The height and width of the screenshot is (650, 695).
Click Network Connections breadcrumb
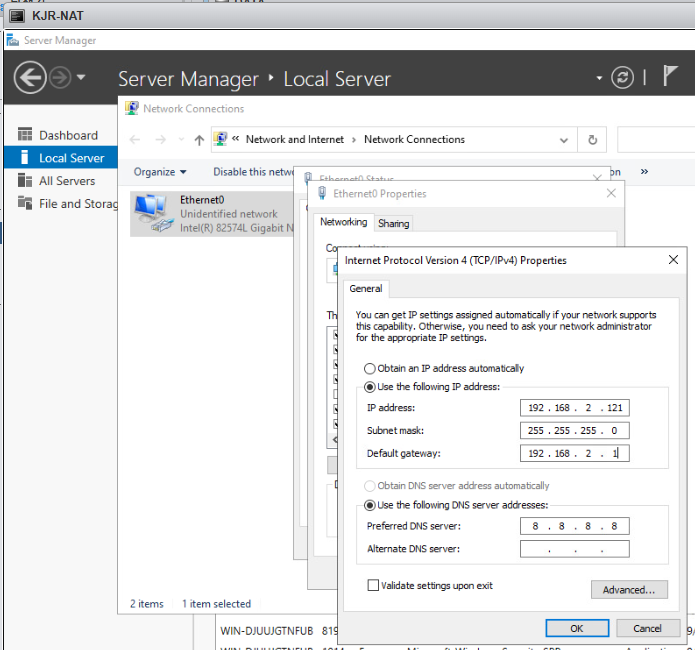tap(414, 139)
